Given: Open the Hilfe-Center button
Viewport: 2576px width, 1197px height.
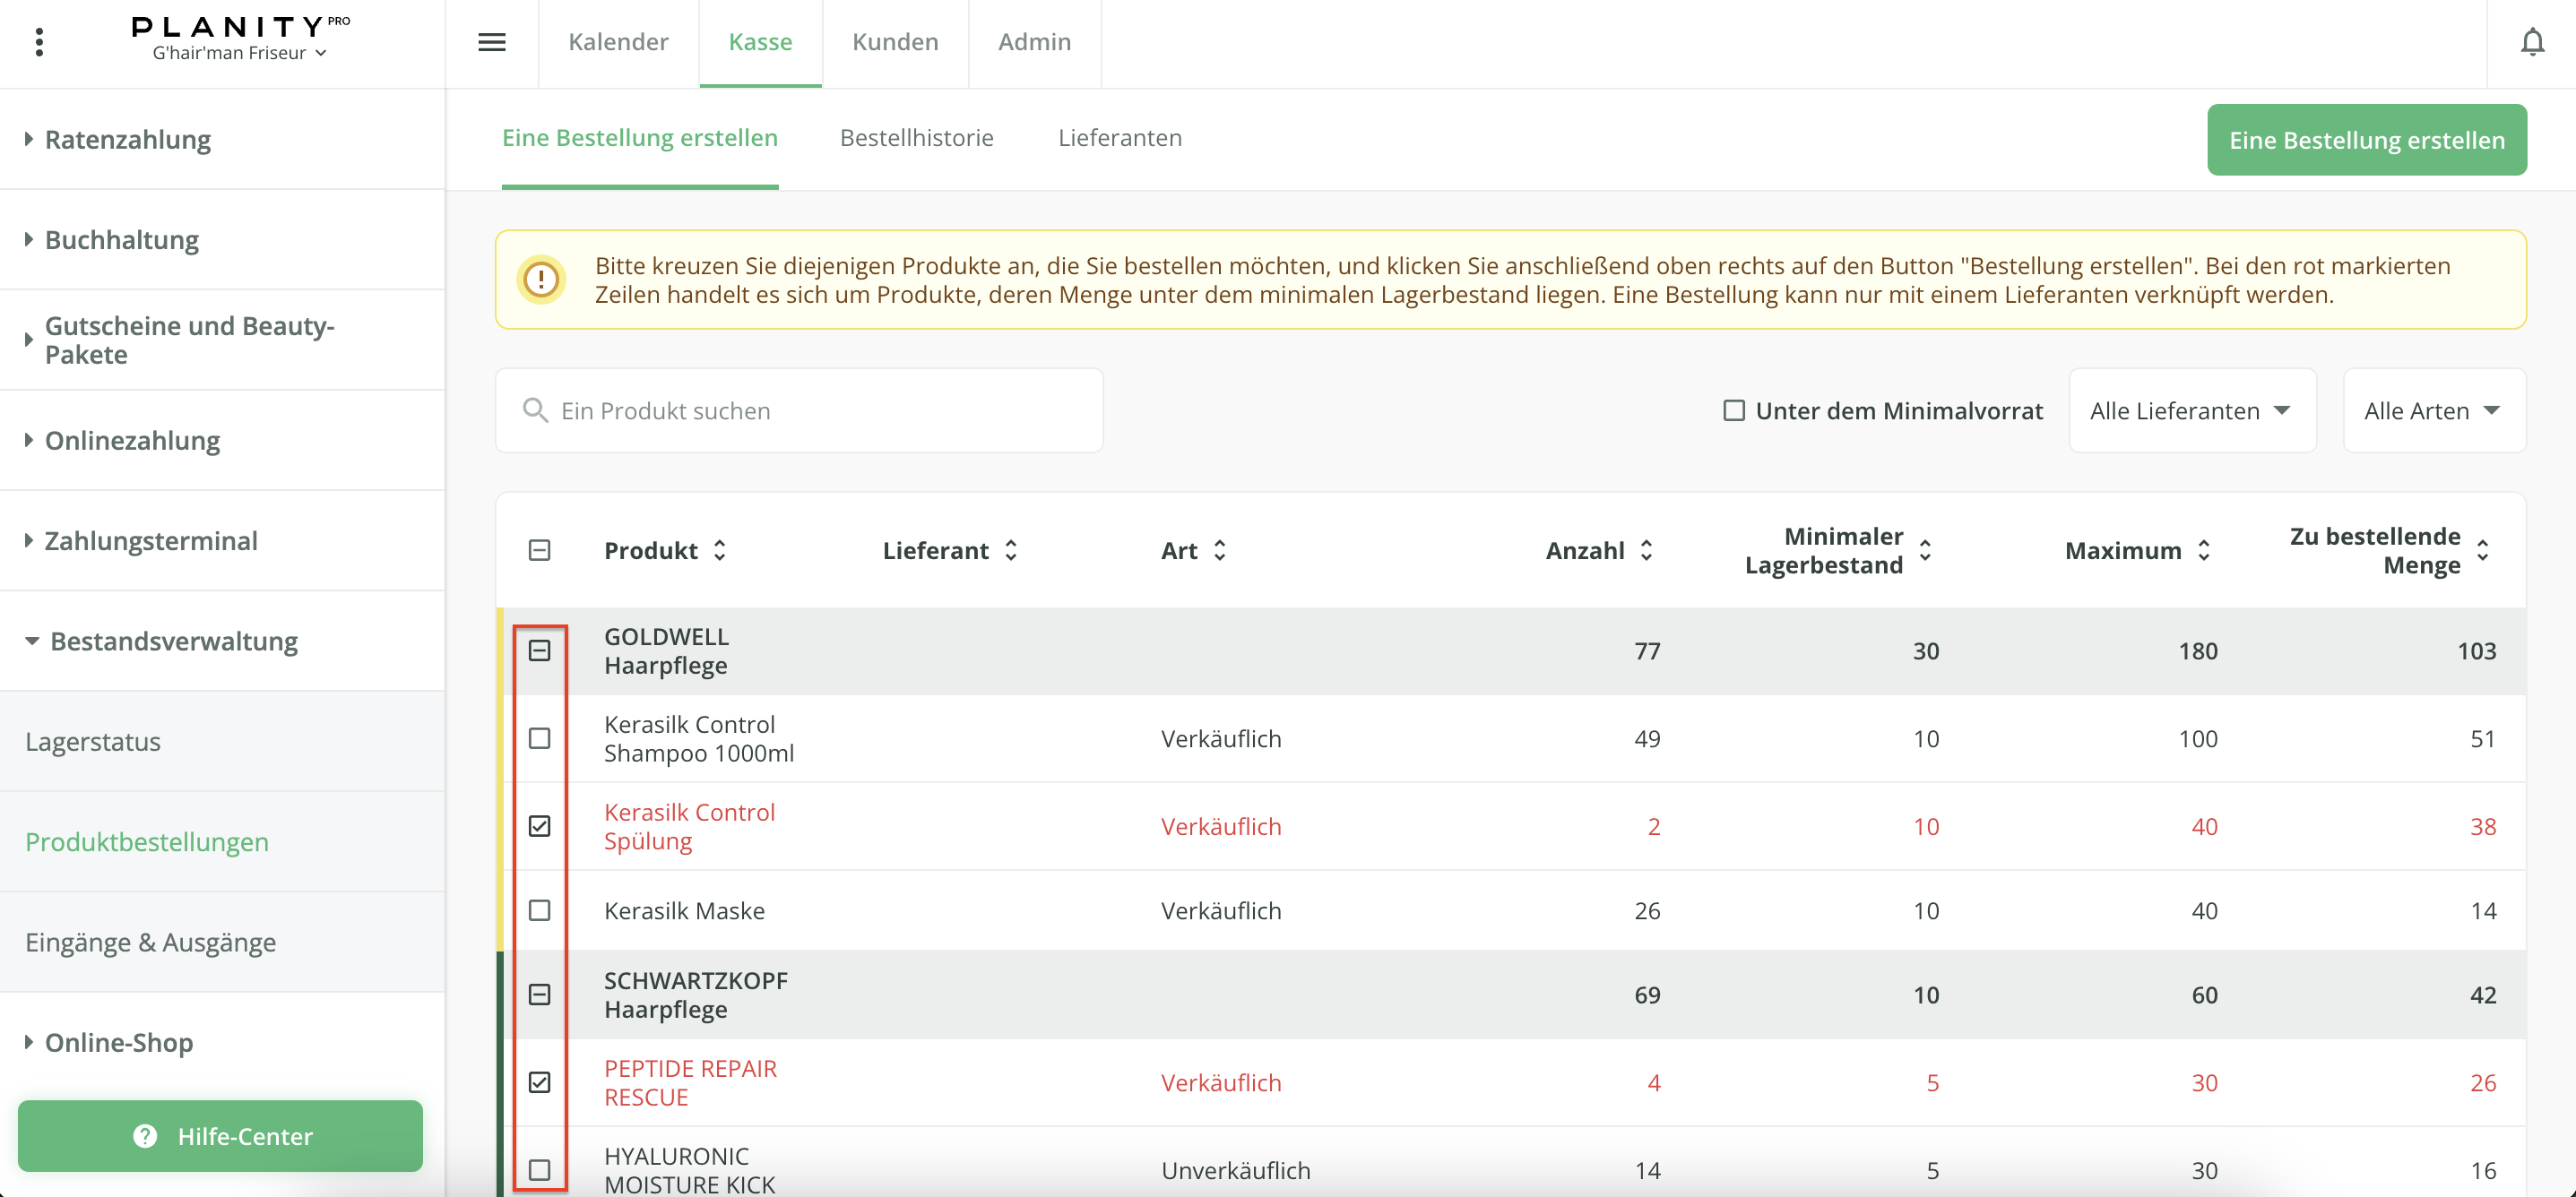Looking at the screenshot, I should [220, 1136].
